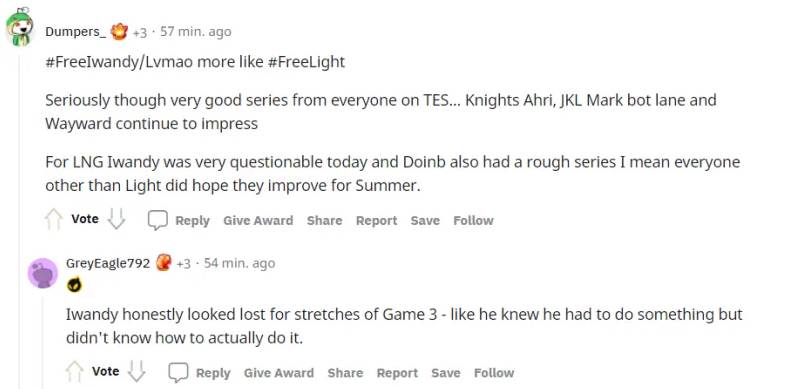The image size is (796, 389).
Task: Collapse the Dumpers_ comment thread line
Action: click(20, 218)
